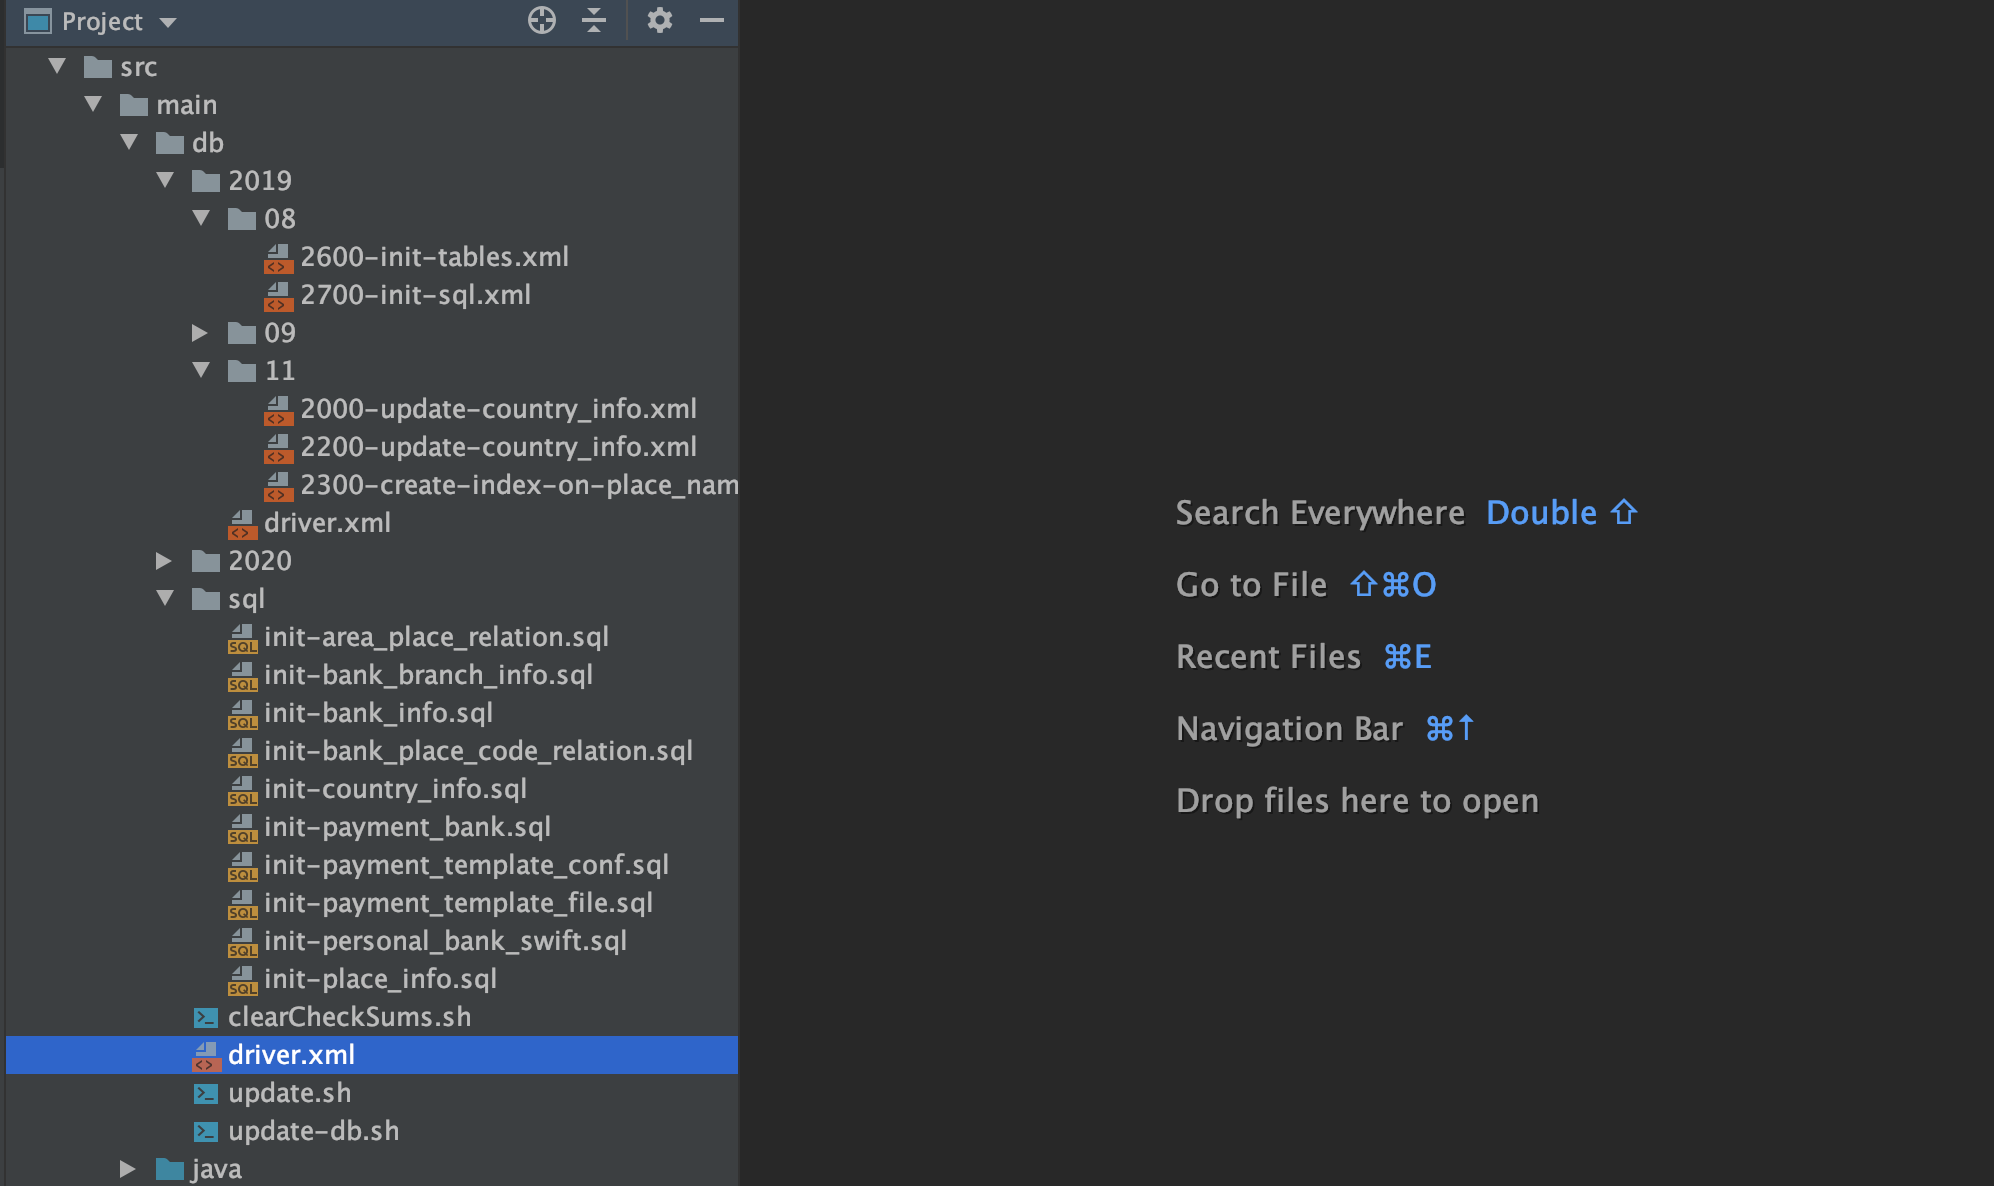The image size is (1994, 1186).
Task: Open Project panel settings gear
Action: tap(659, 20)
